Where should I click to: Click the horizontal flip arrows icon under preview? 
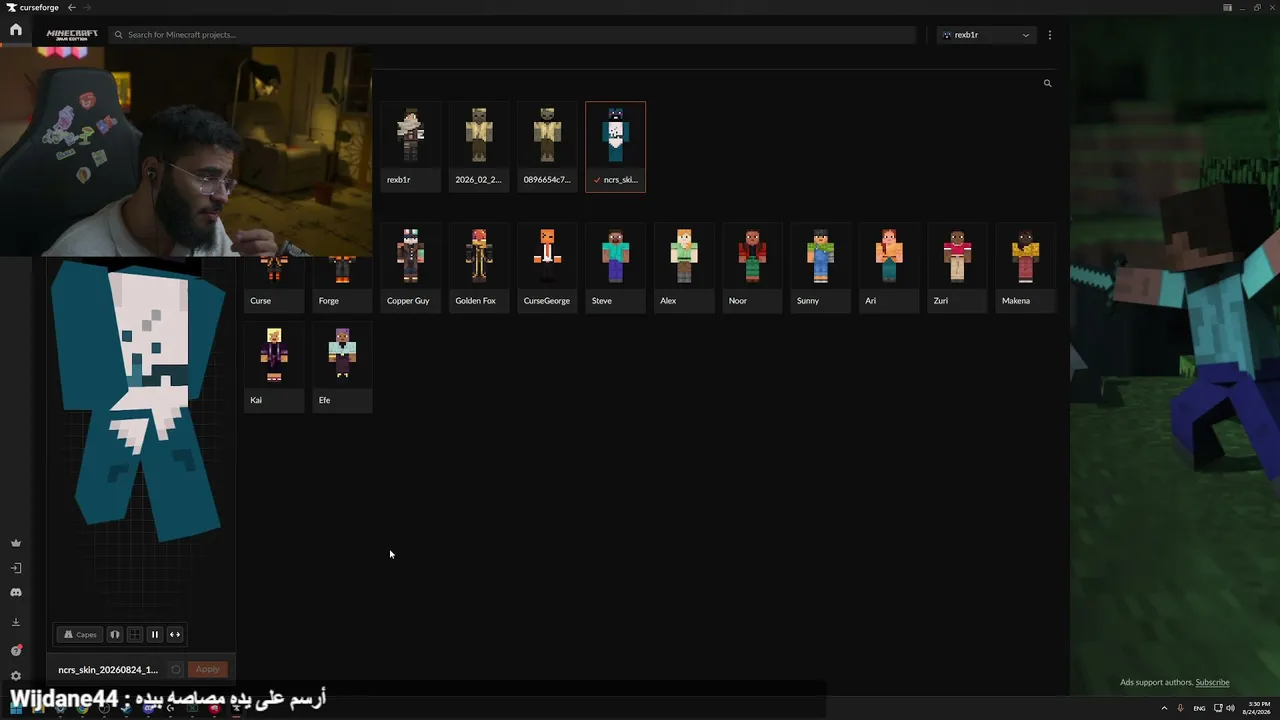click(175, 634)
